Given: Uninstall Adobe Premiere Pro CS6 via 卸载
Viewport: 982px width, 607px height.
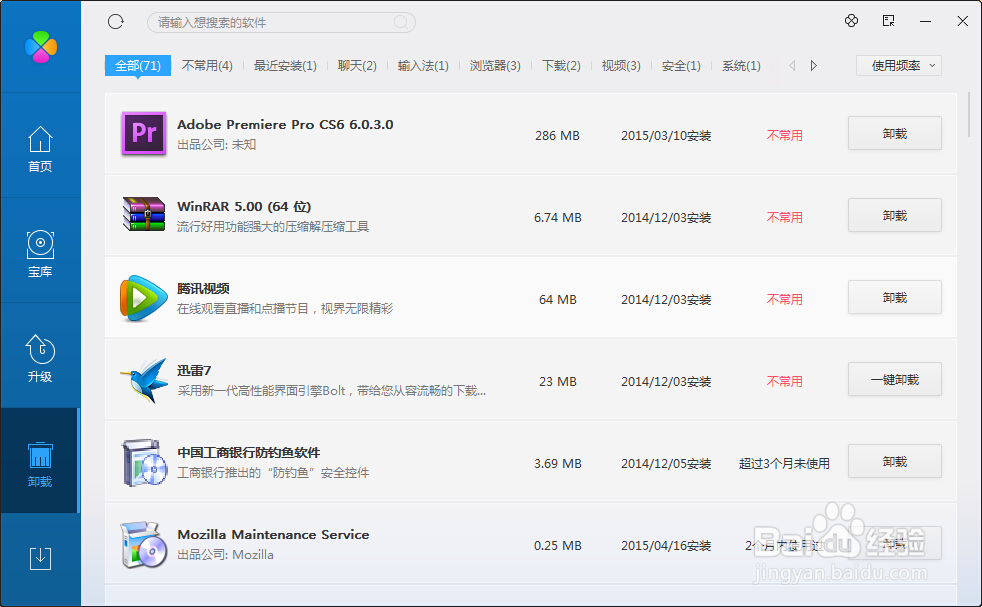Looking at the screenshot, I should point(894,133).
